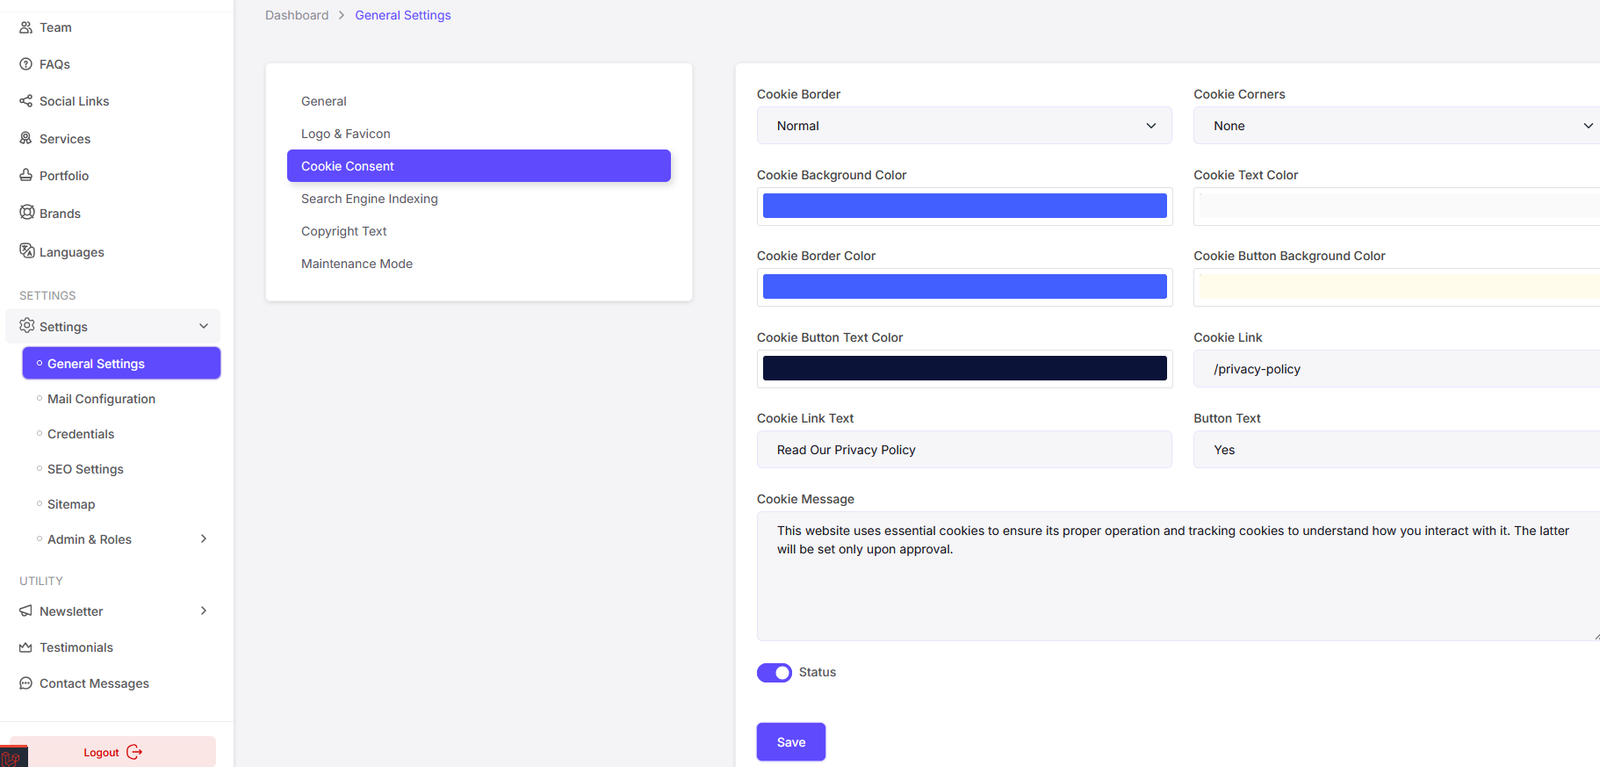Open the Cookie Corners dropdown

1395,126
